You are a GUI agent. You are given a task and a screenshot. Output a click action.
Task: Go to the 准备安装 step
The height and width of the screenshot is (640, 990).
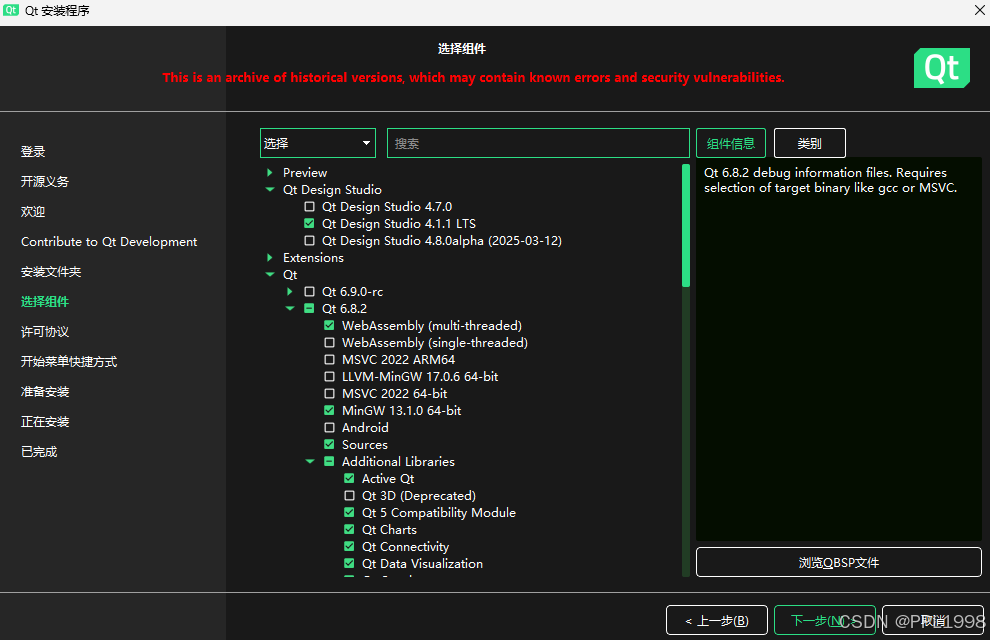point(45,391)
